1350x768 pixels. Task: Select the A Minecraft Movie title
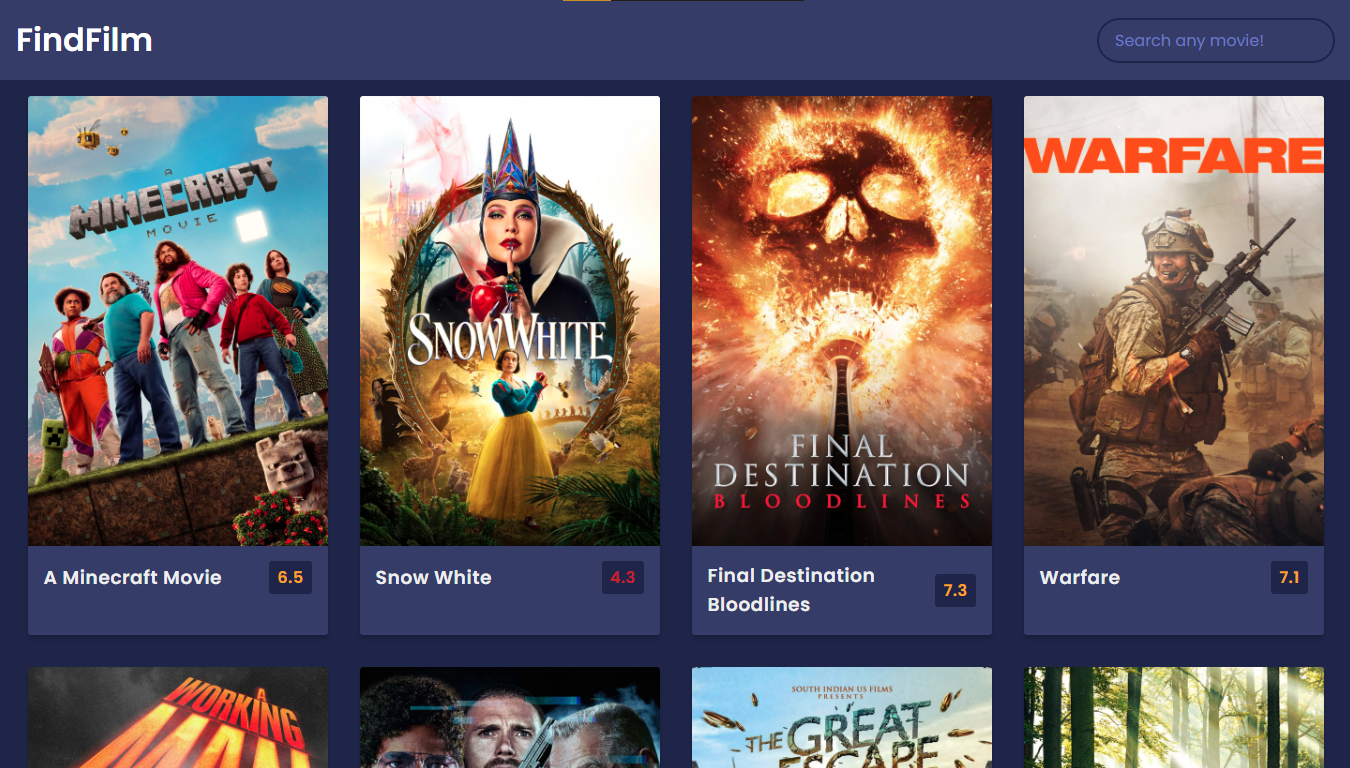click(133, 578)
